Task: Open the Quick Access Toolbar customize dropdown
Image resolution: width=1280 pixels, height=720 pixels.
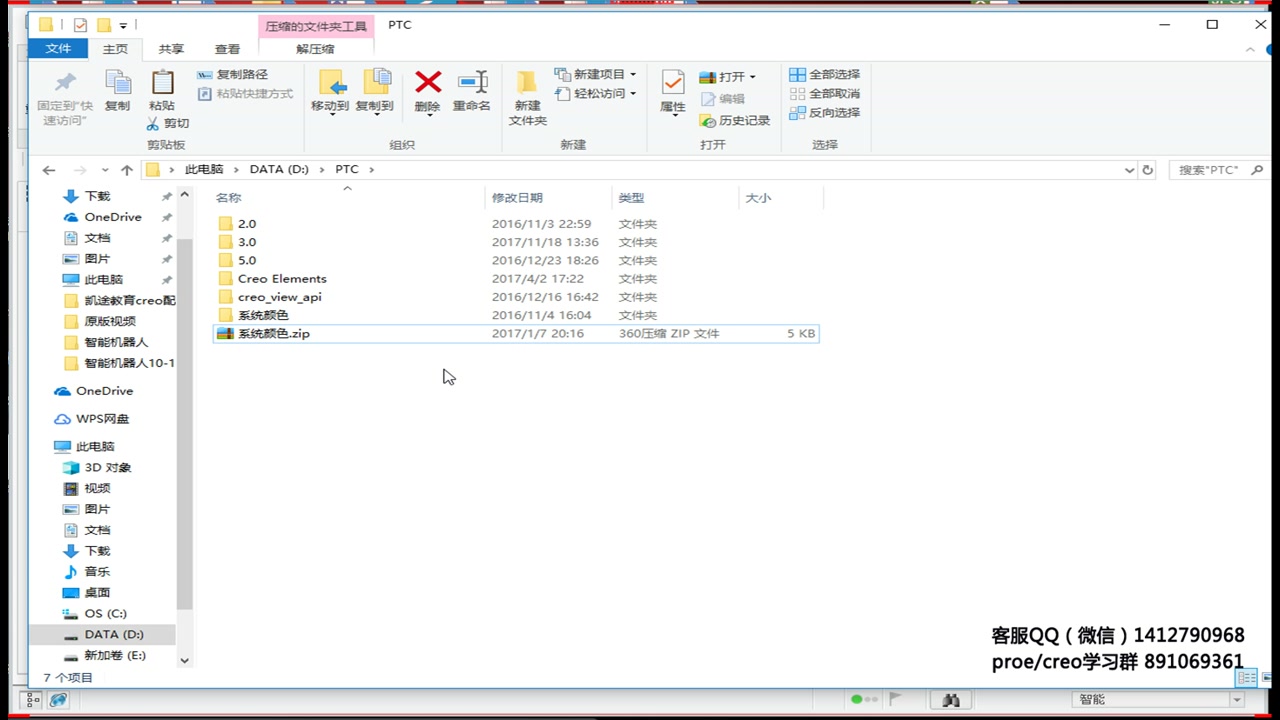Action: (x=123, y=25)
